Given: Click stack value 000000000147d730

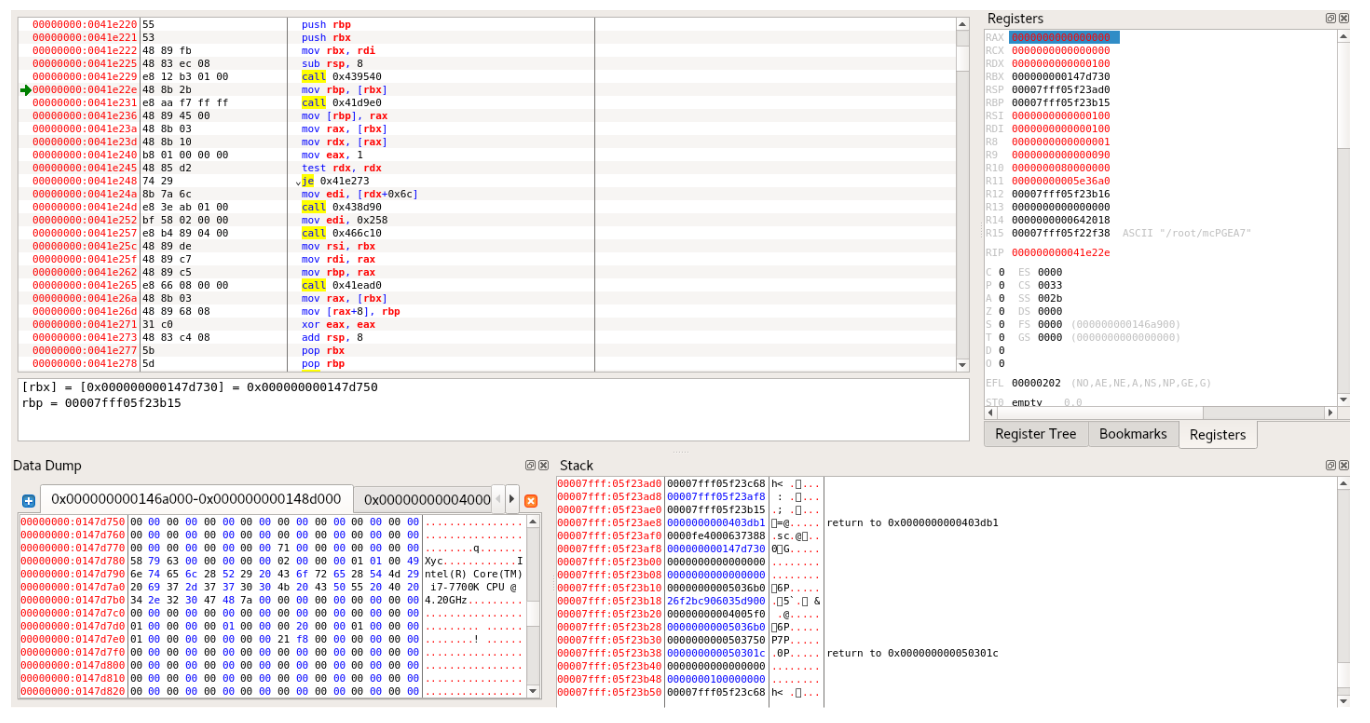Looking at the screenshot, I should (x=716, y=548).
